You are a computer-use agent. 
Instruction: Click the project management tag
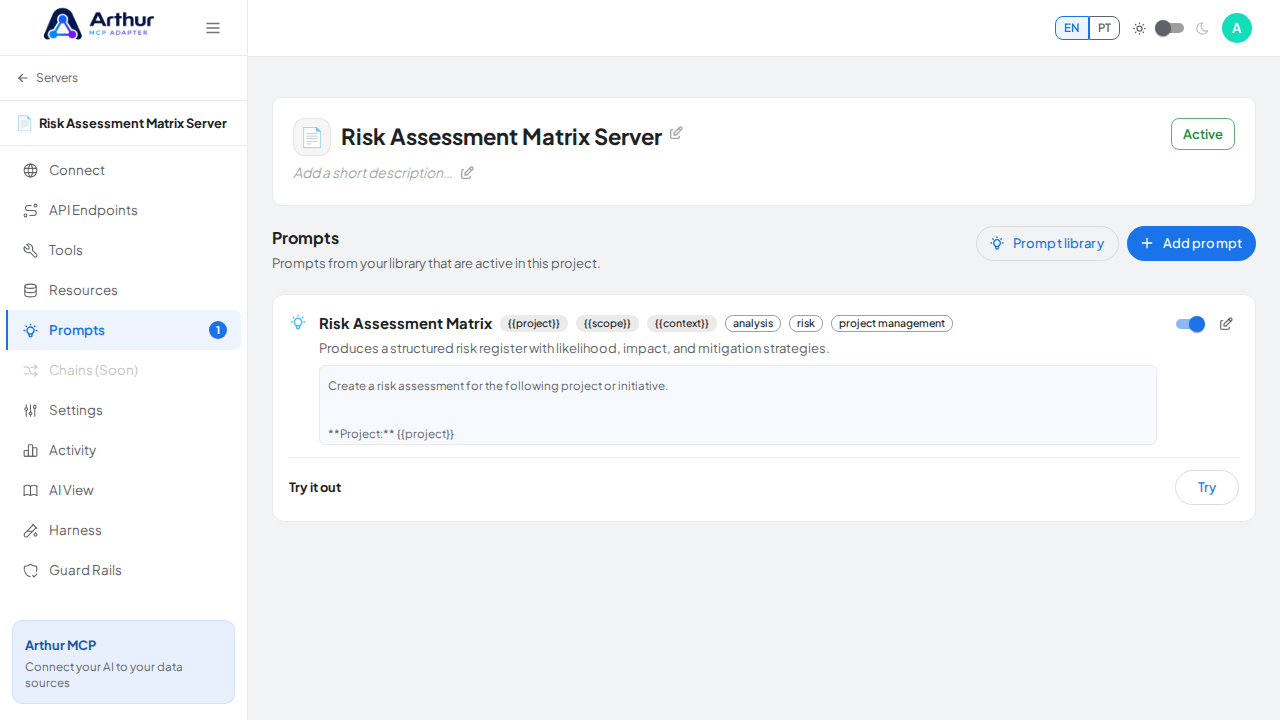point(892,323)
